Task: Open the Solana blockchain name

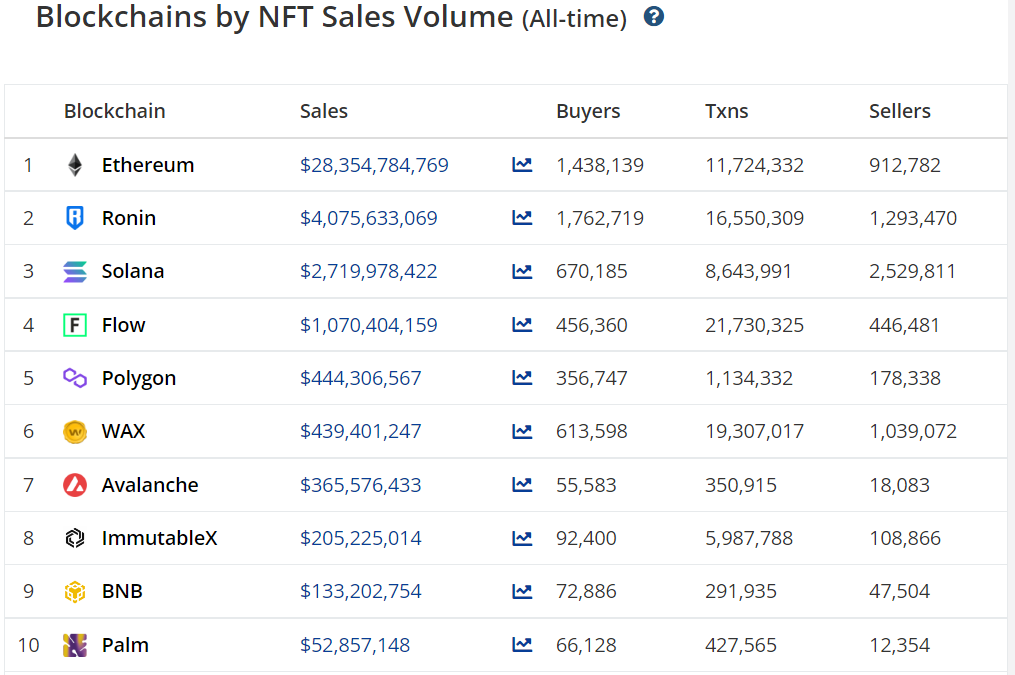Action: tap(133, 271)
